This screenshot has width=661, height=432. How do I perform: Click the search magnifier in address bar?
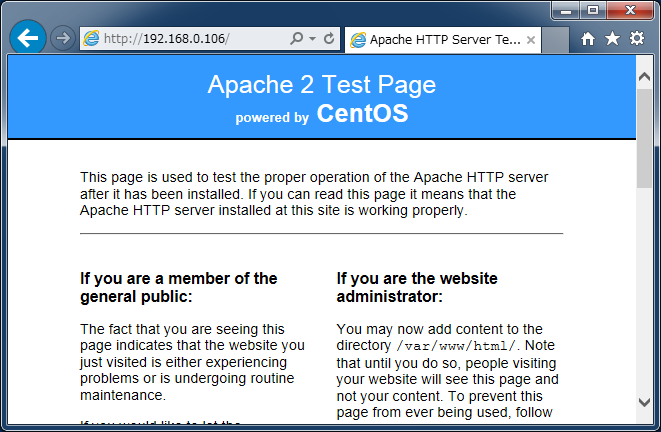coord(296,39)
